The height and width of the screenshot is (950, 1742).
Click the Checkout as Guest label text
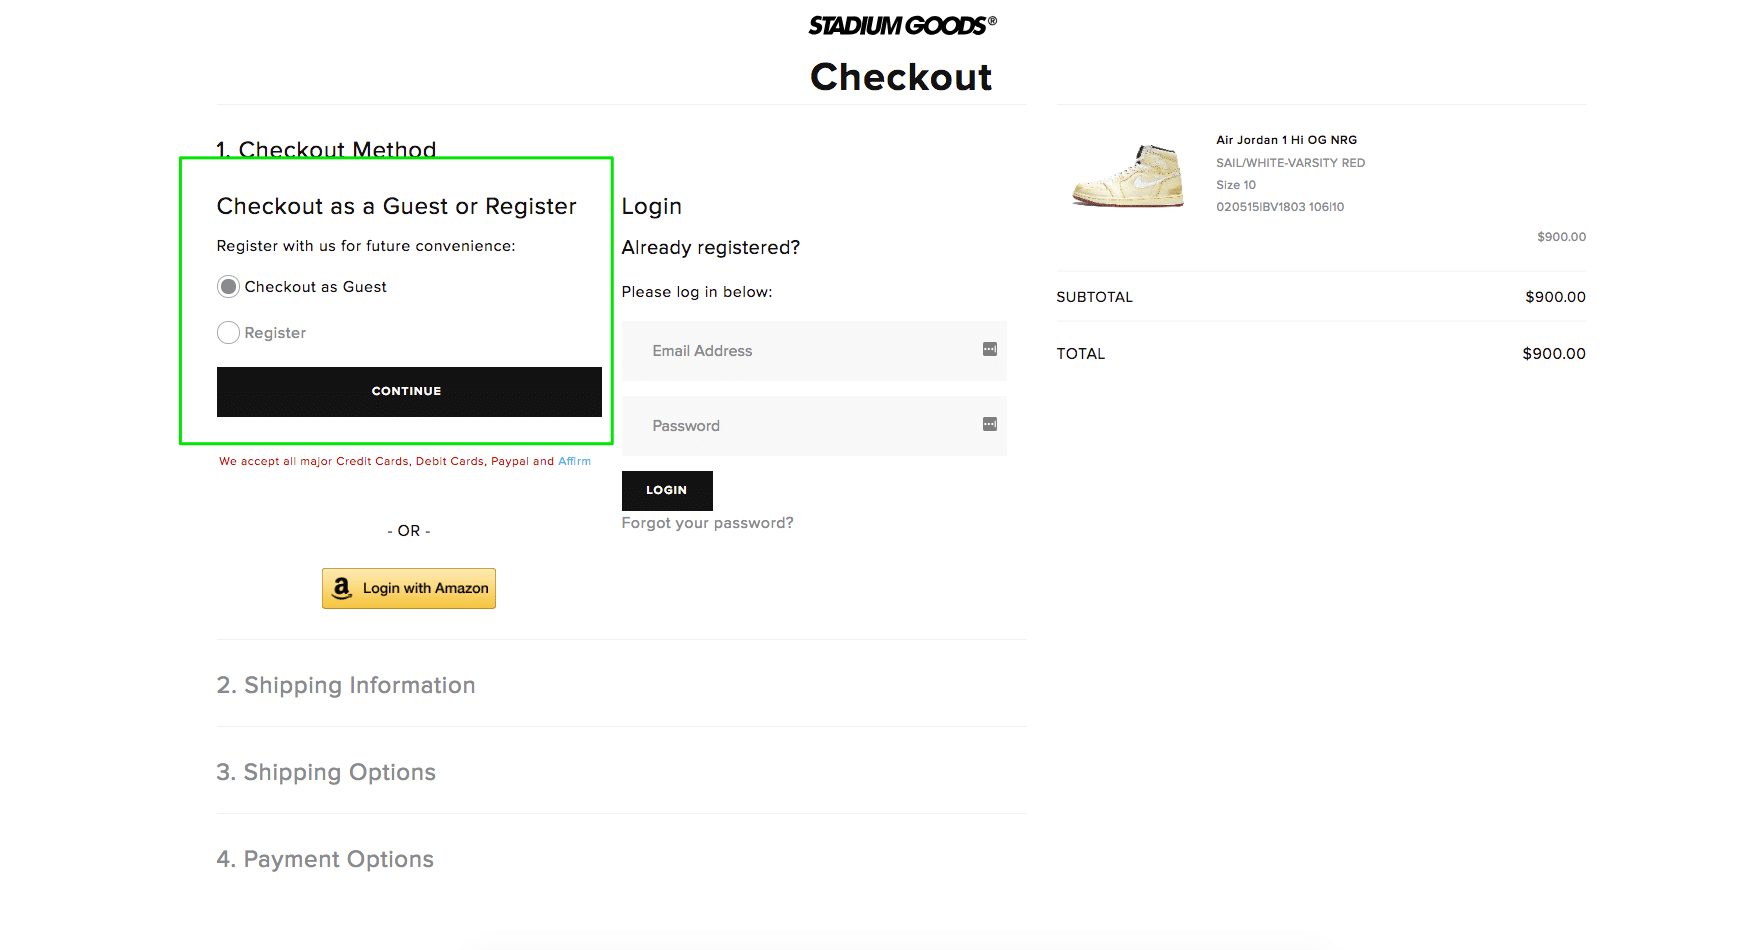[315, 287]
